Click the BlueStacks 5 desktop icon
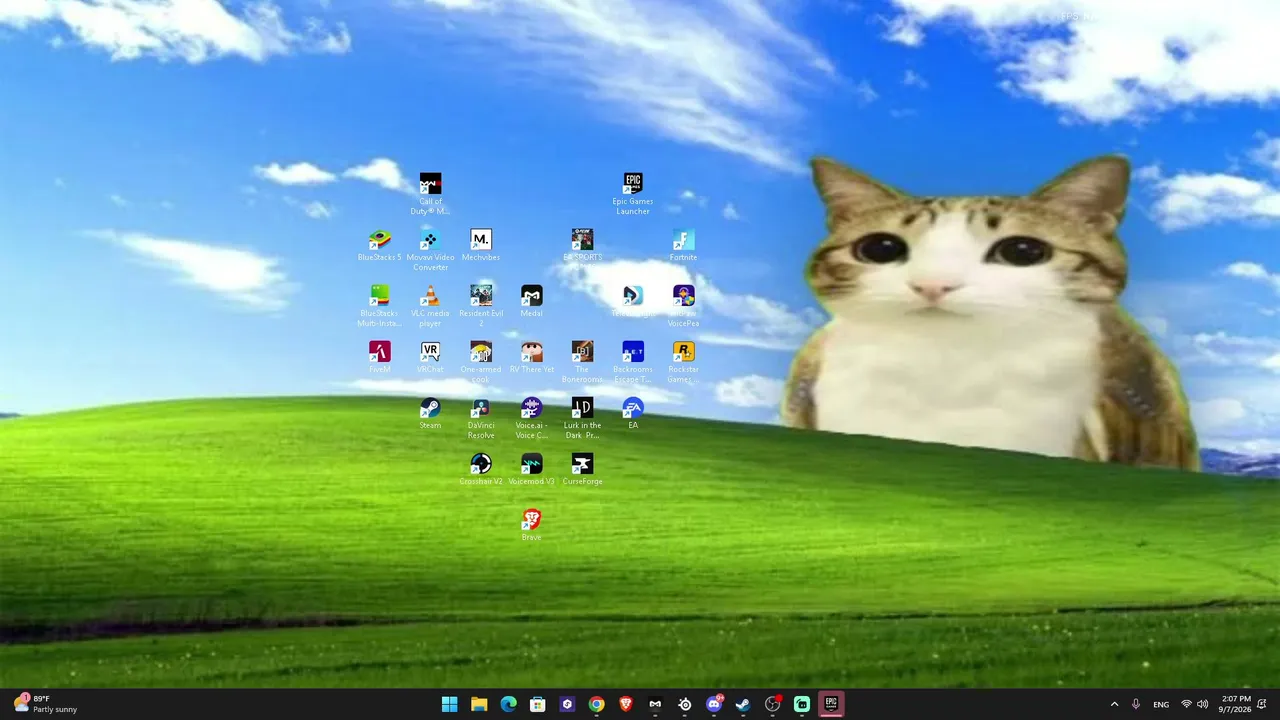 coord(379,246)
